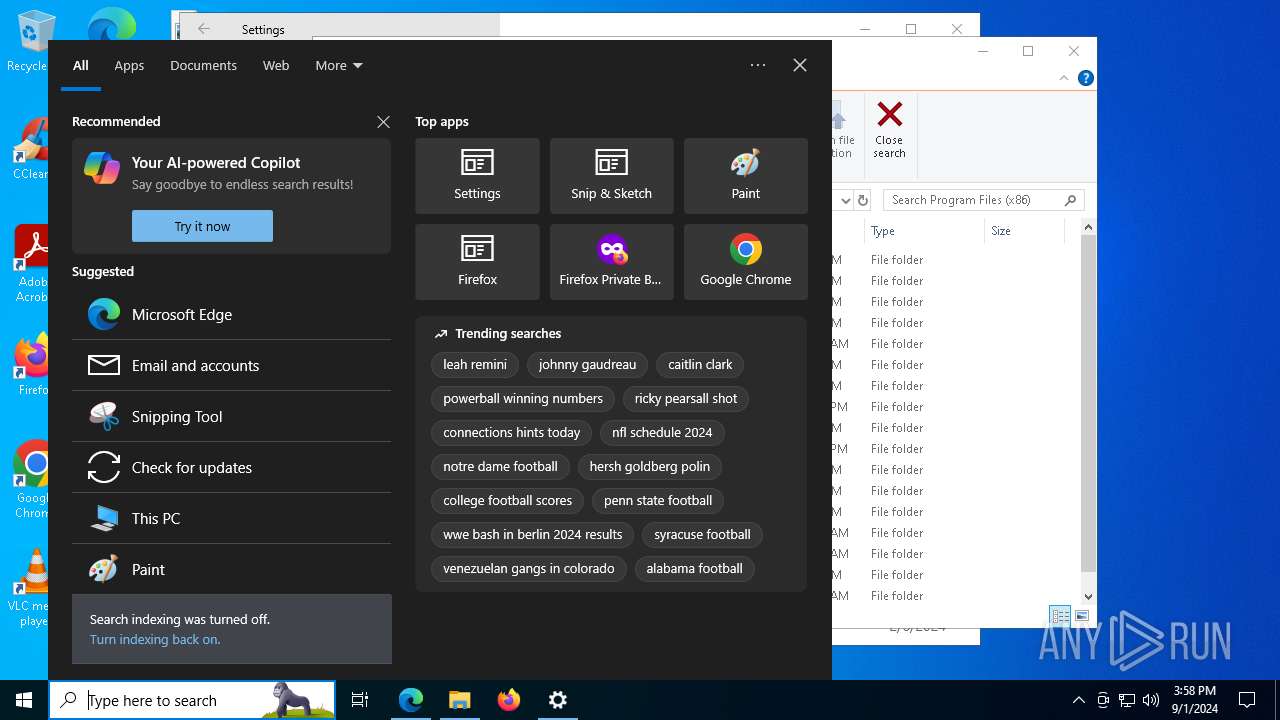Image resolution: width=1280 pixels, height=720 pixels.
Task: Search trending topic caitlin clark
Action: 700,364
